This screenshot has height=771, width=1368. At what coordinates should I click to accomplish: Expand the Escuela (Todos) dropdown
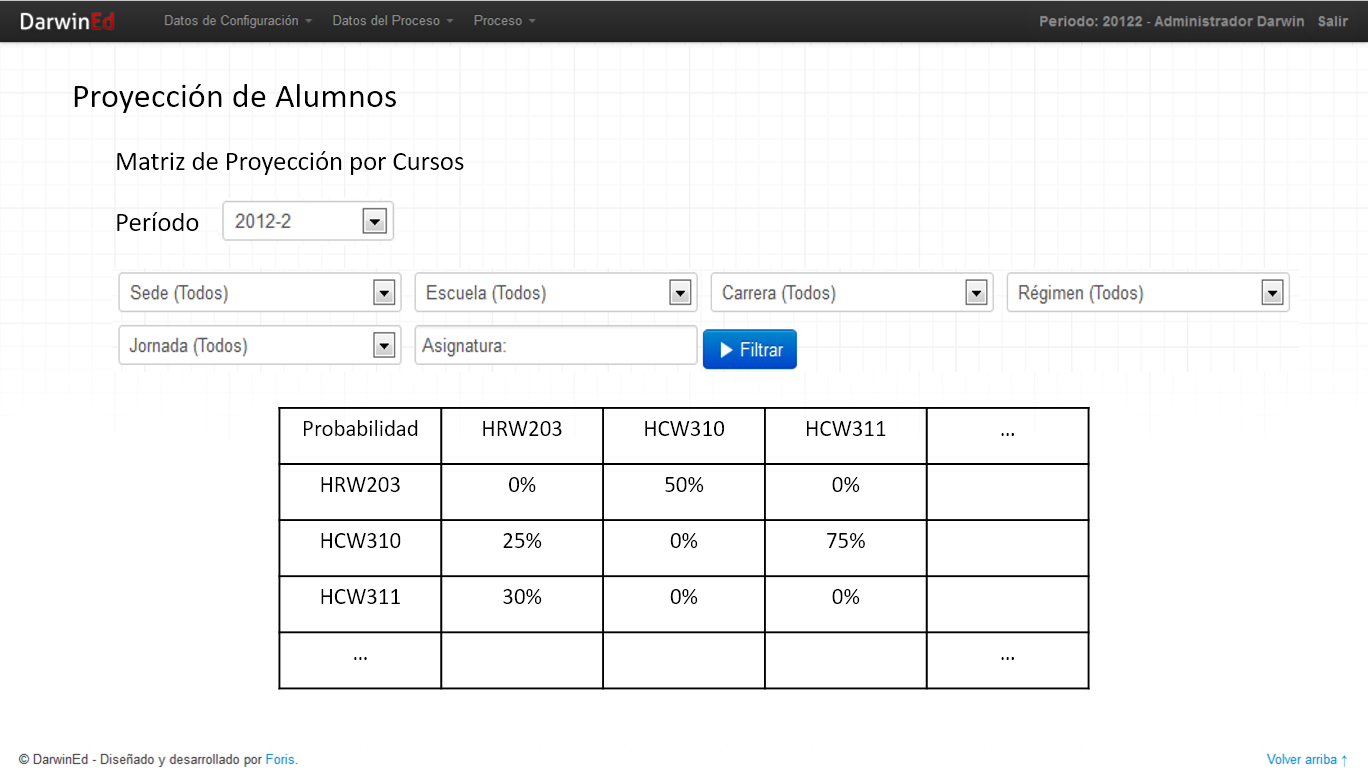(556, 293)
